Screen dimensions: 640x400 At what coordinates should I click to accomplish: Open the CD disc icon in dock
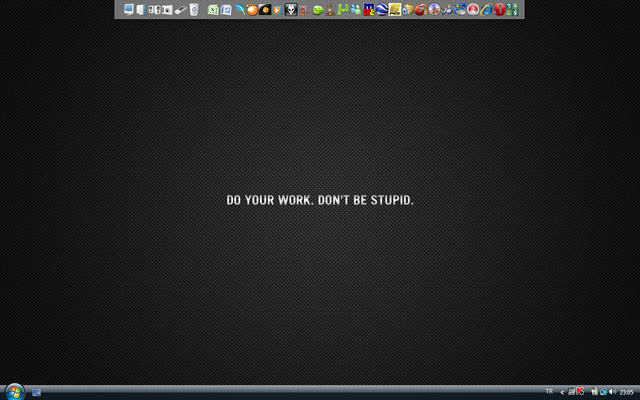click(434, 9)
